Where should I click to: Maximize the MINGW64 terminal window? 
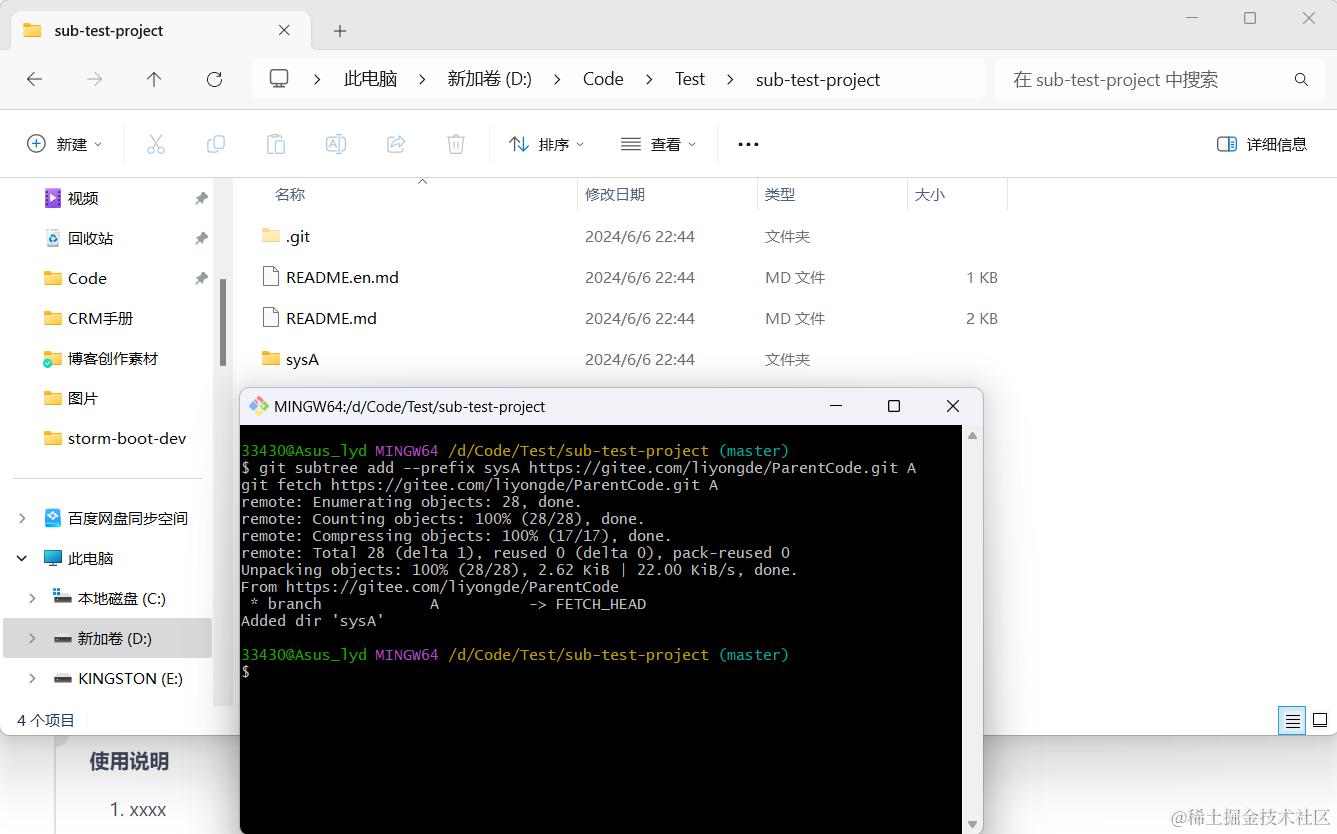pos(894,406)
